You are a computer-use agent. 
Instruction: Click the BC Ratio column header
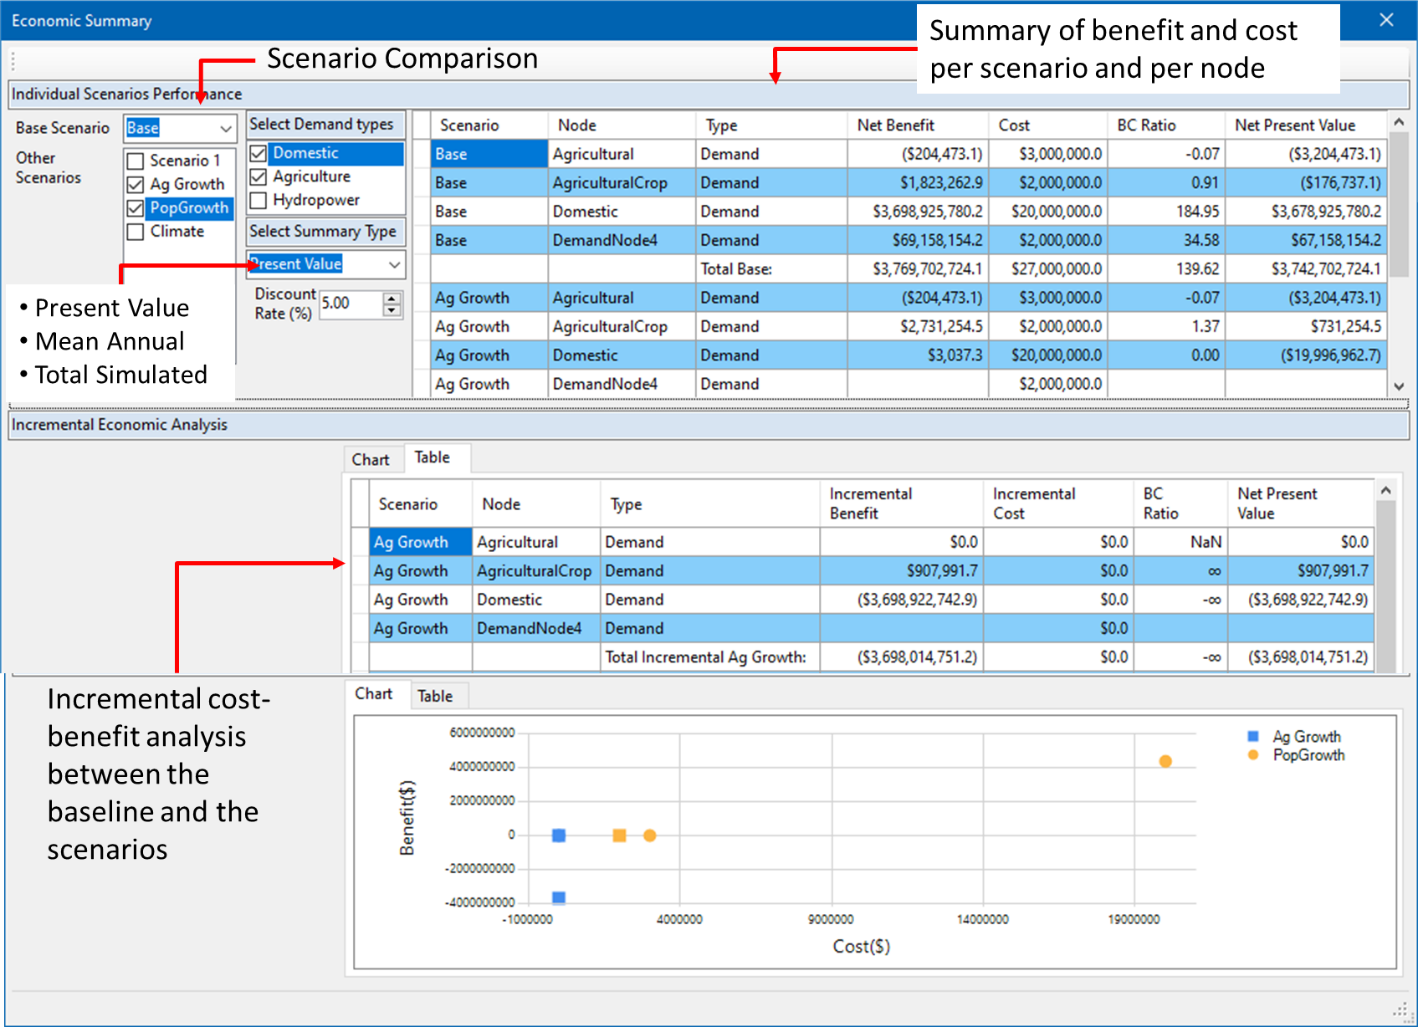[1146, 125]
